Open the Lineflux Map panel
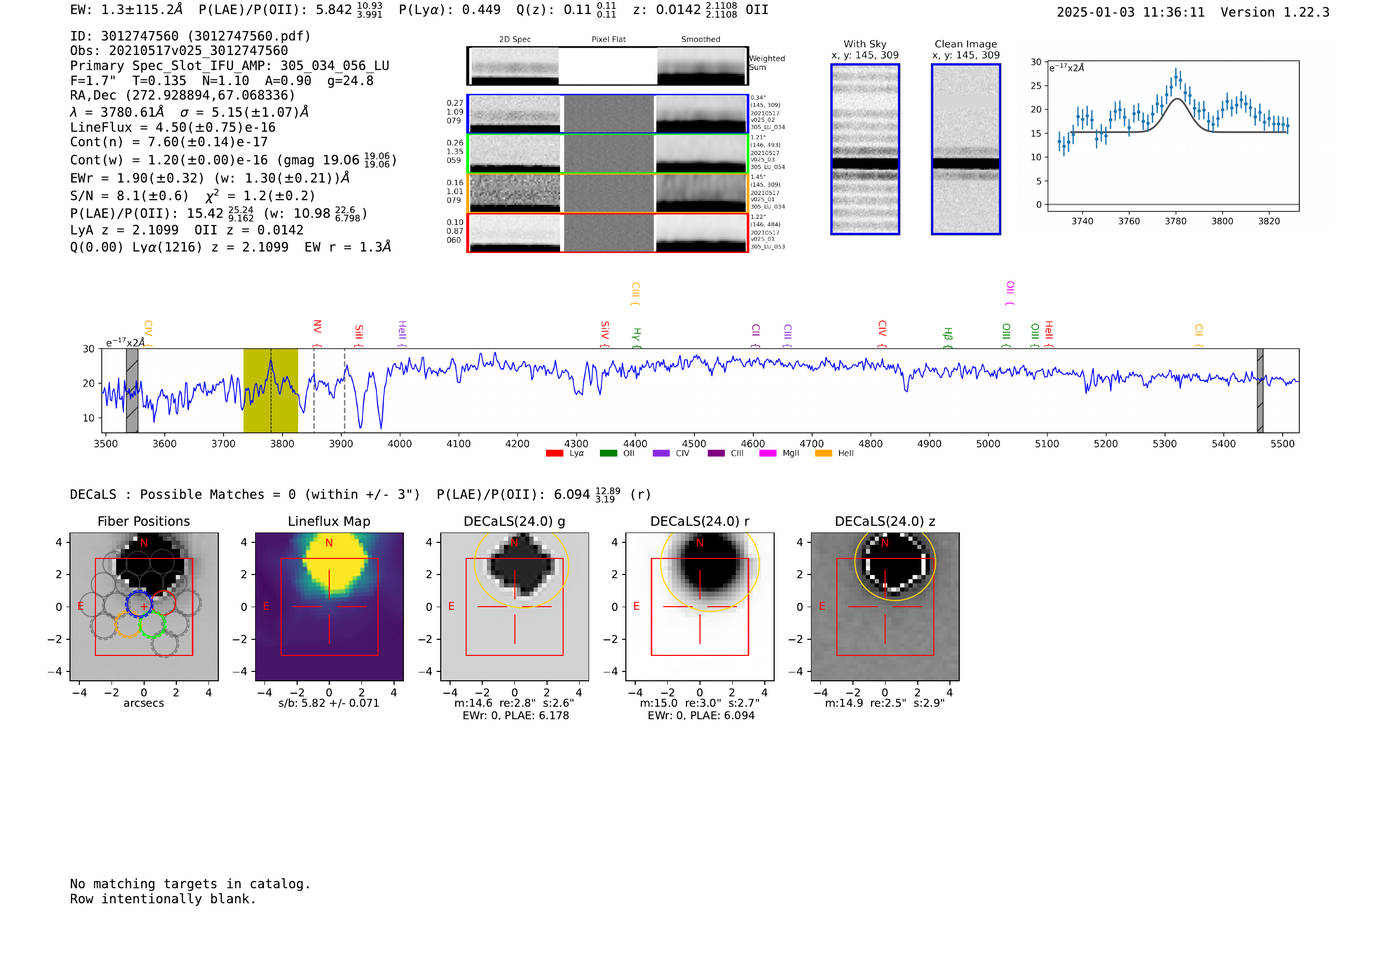The image size is (1400, 953). point(329,607)
